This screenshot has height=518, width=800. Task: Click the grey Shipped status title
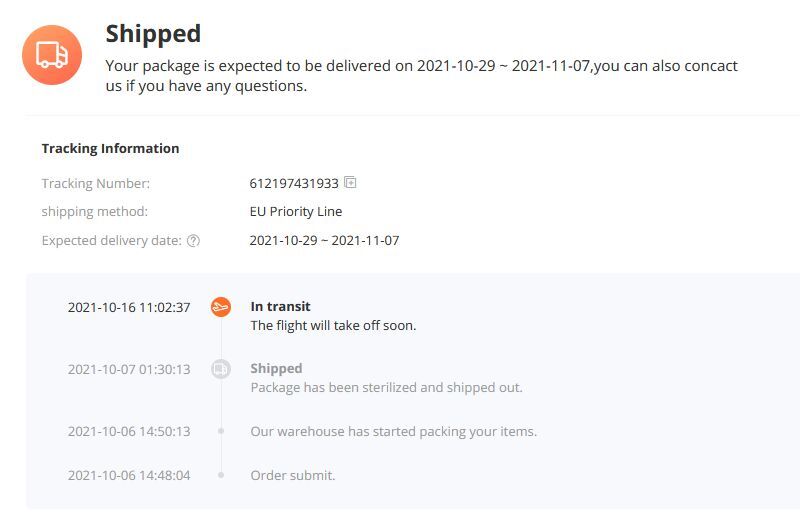(276, 368)
